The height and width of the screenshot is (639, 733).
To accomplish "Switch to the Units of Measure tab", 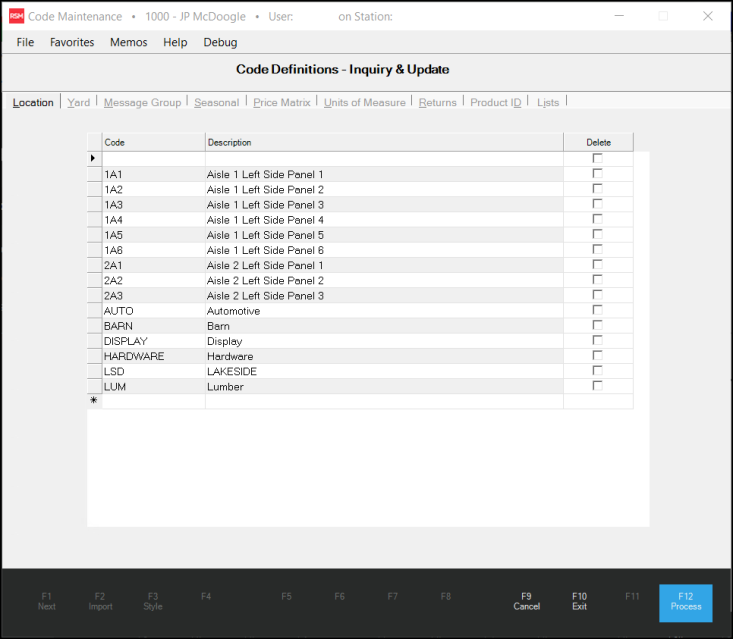I will pyautogui.click(x=365, y=102).
